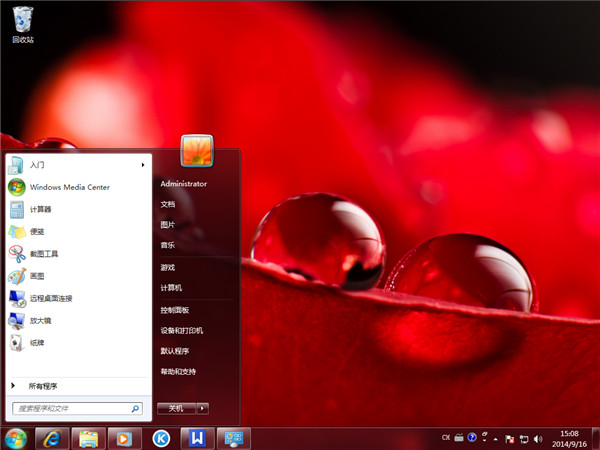Click Internet Explorer icon on taskbar
Viewport: 600px width, 450px height.
(x=50, y=438)
